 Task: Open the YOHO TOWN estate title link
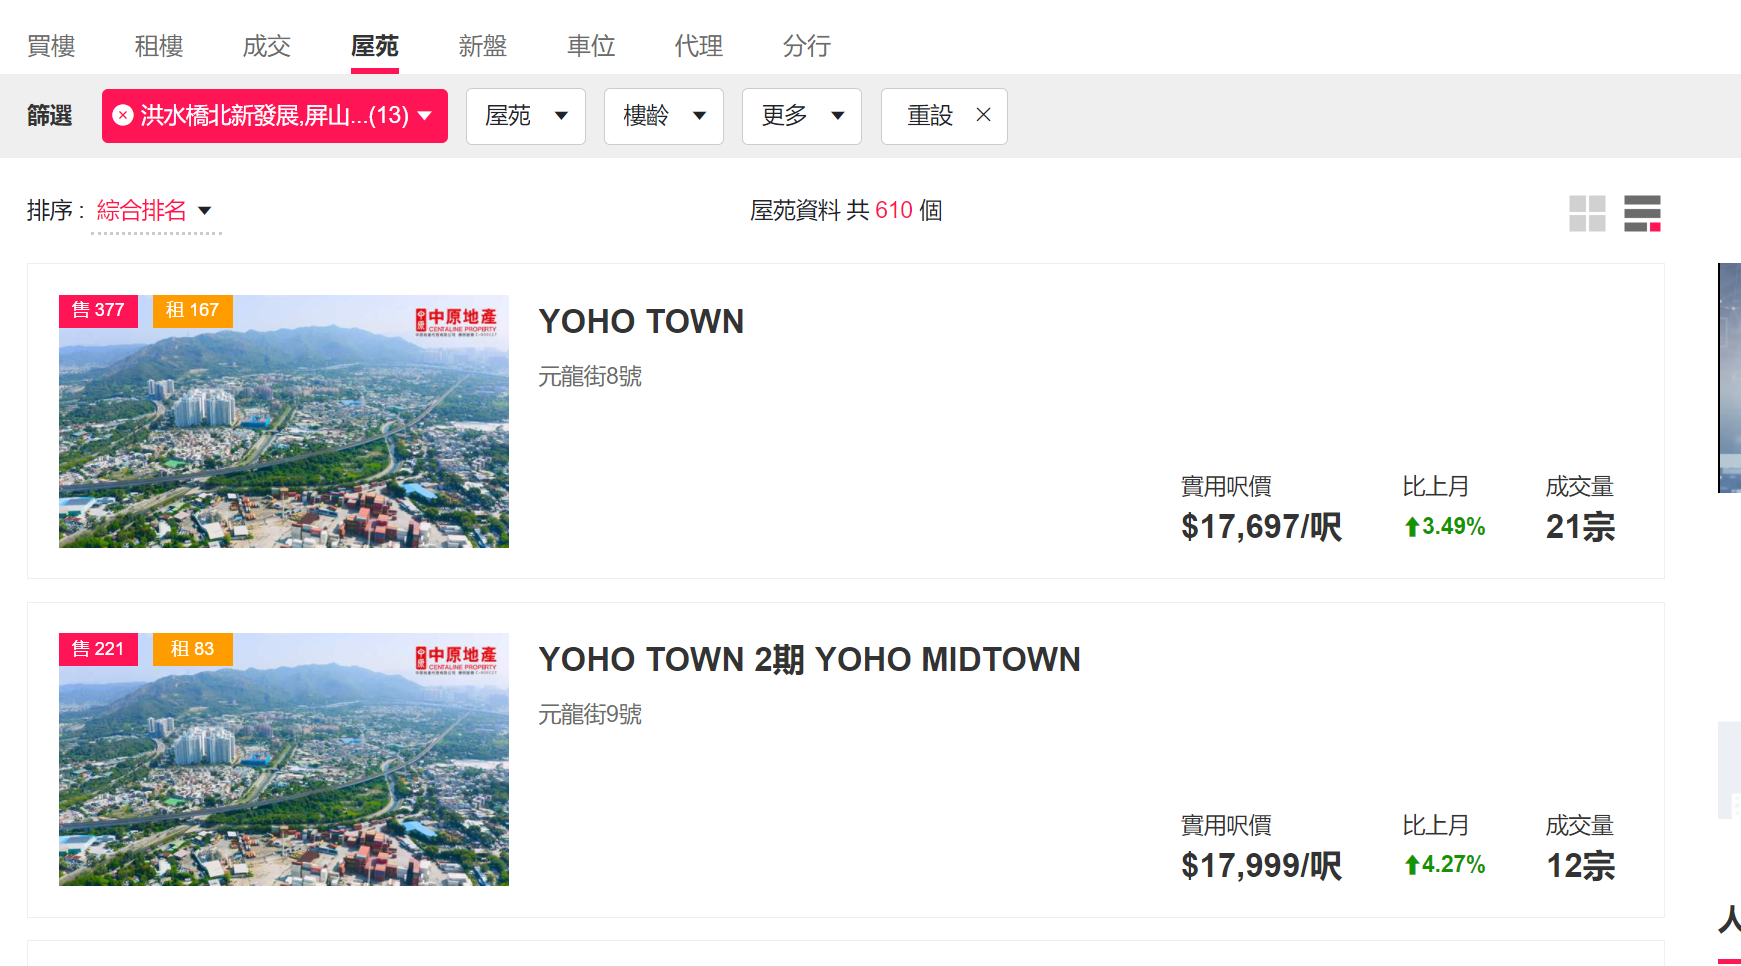tap(641, 322)
